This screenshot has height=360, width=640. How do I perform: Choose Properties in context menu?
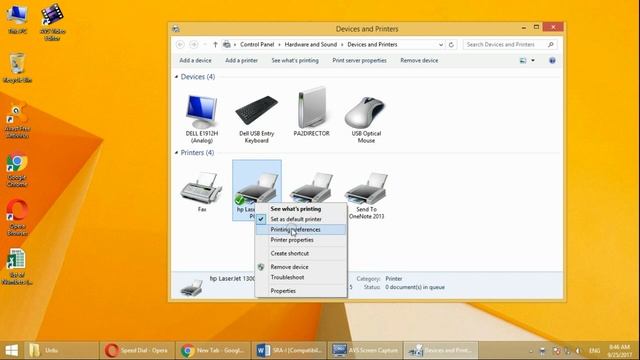pos(301,291)
